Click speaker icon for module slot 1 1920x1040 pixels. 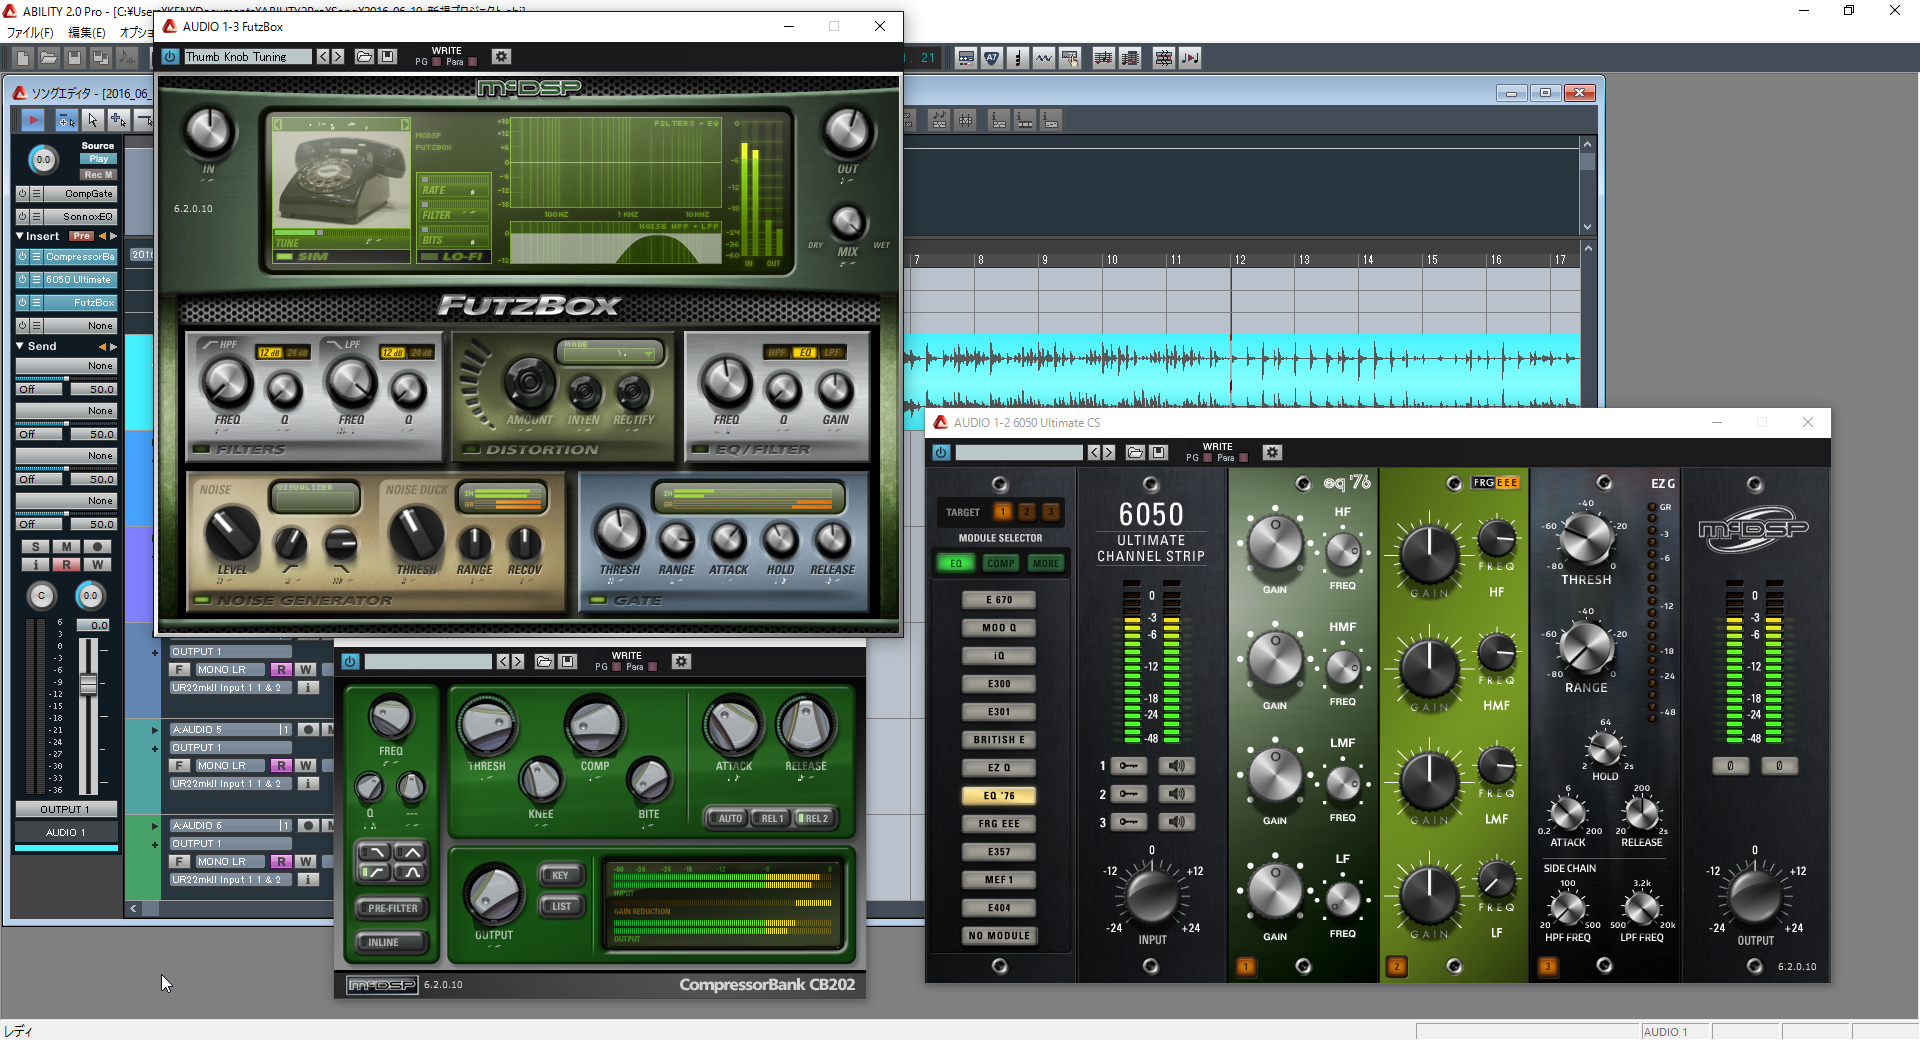click(x=1176, y=766)
